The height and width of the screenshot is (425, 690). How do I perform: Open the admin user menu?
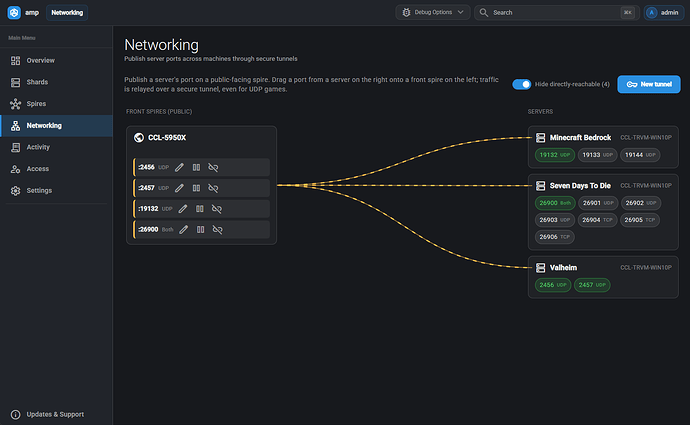coord(664,12)
